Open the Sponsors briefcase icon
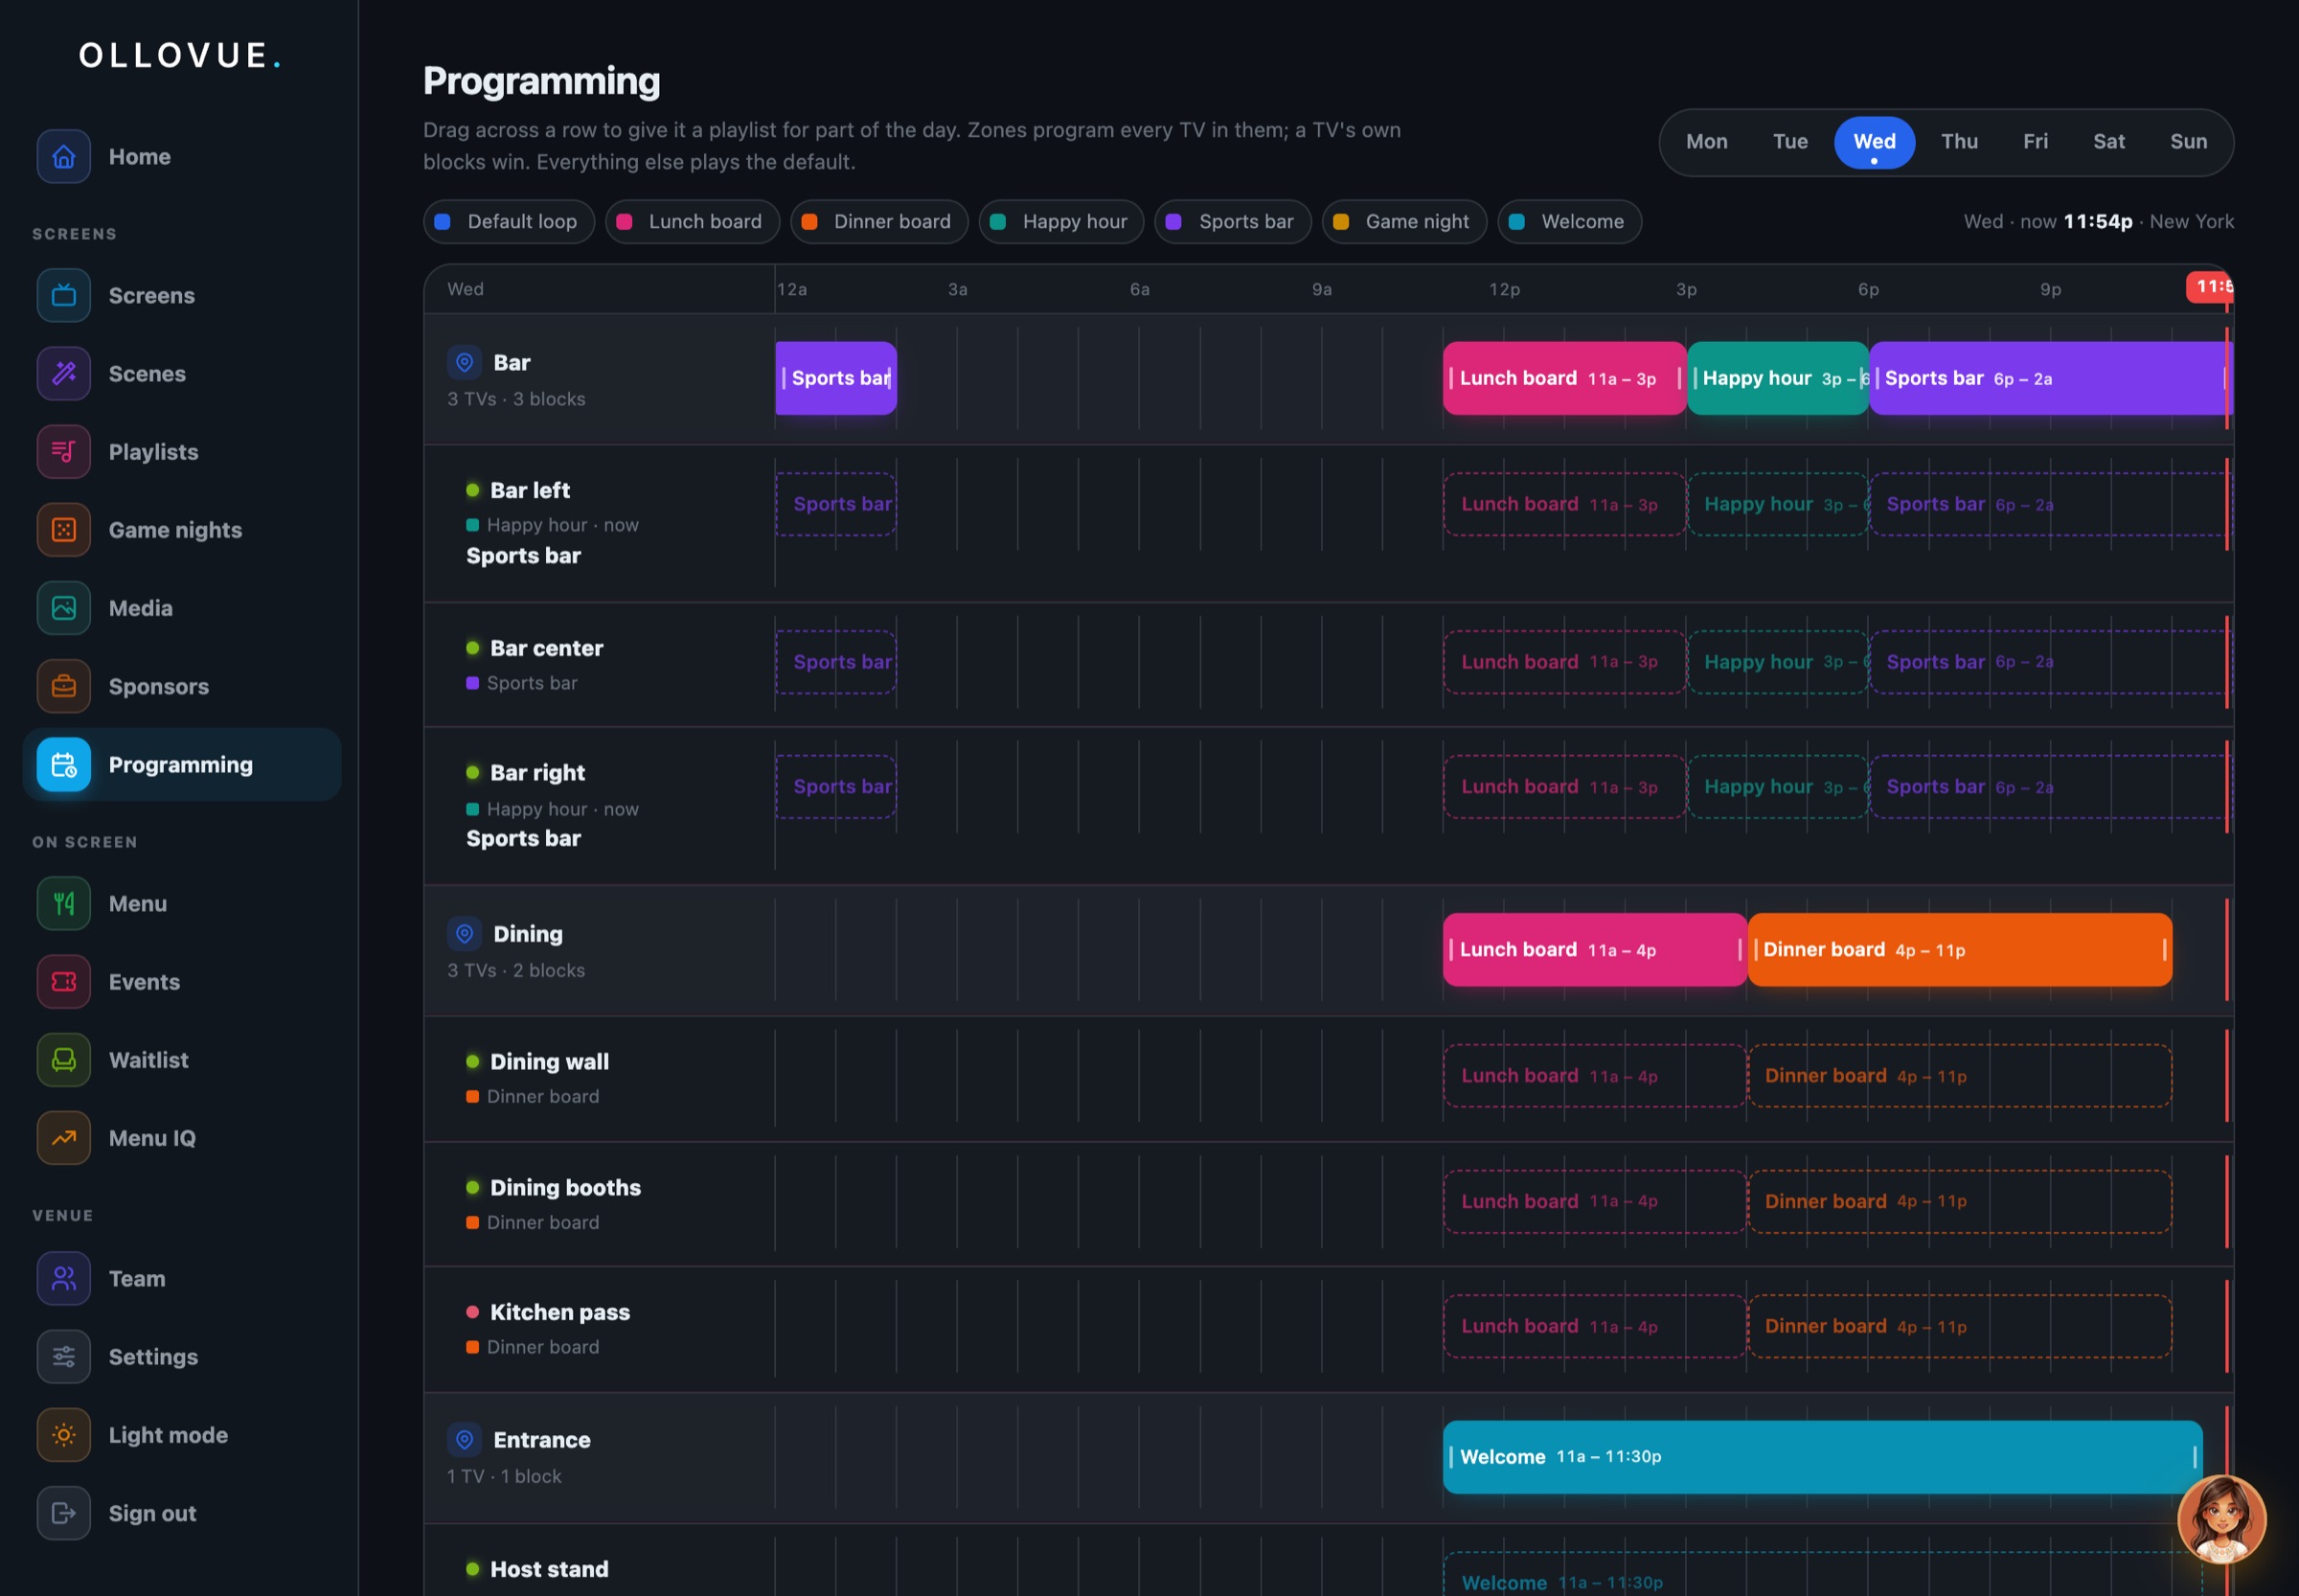This screenshot has width=2299, height=1596. pos(63,686)
